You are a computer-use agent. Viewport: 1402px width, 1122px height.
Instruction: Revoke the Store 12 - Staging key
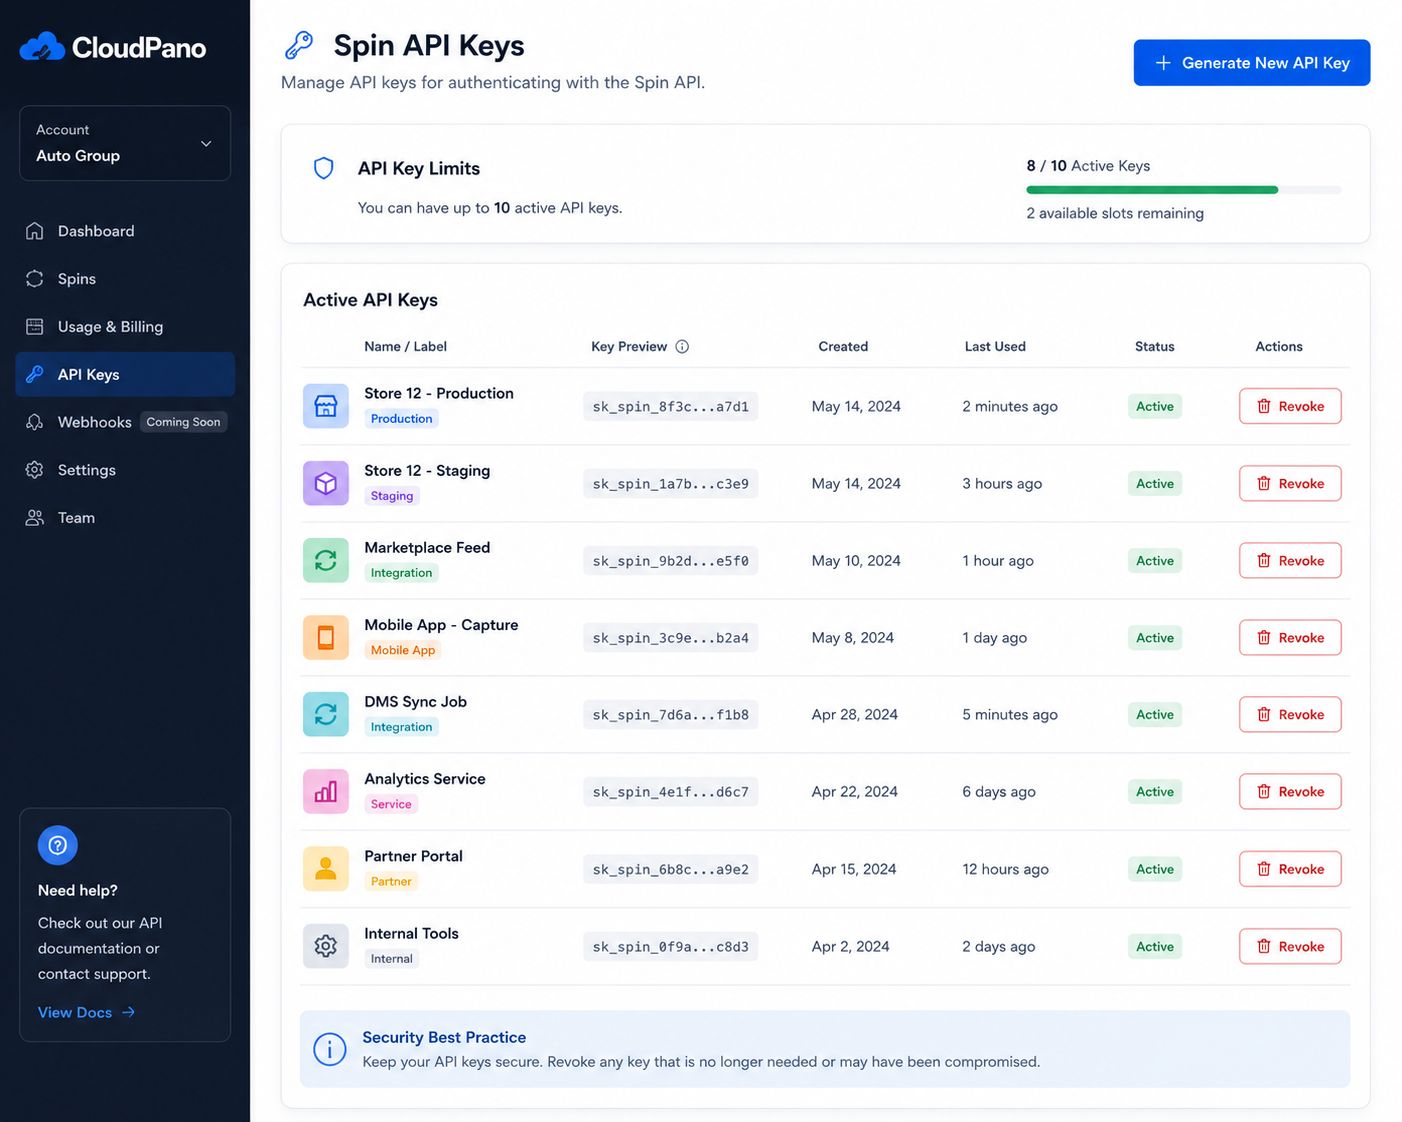point(1290,483)
